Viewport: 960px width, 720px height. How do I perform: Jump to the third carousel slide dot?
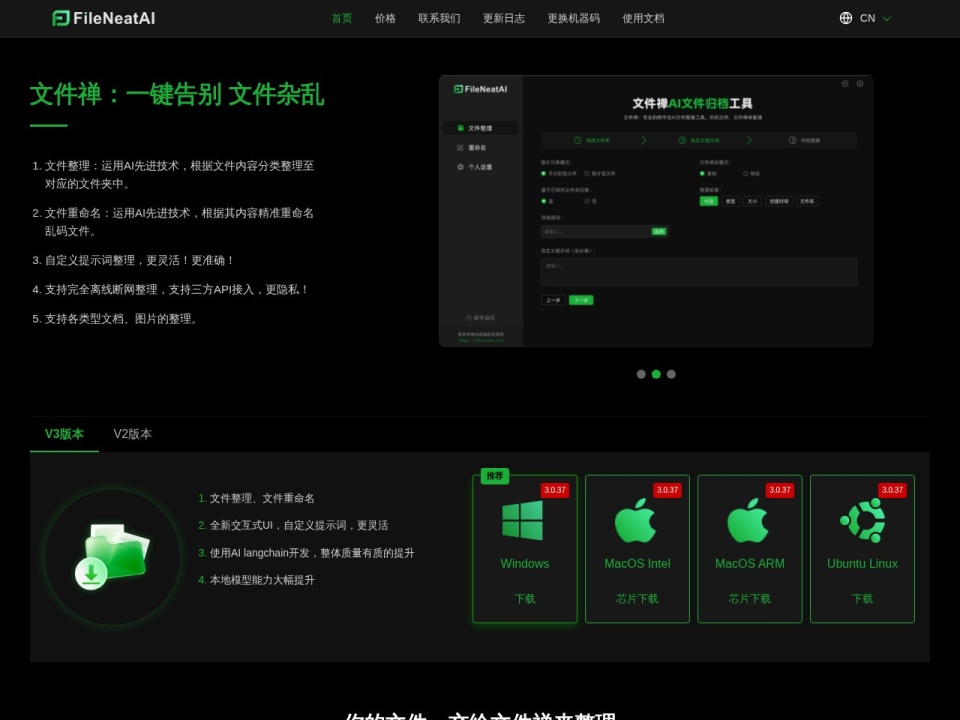671,374
